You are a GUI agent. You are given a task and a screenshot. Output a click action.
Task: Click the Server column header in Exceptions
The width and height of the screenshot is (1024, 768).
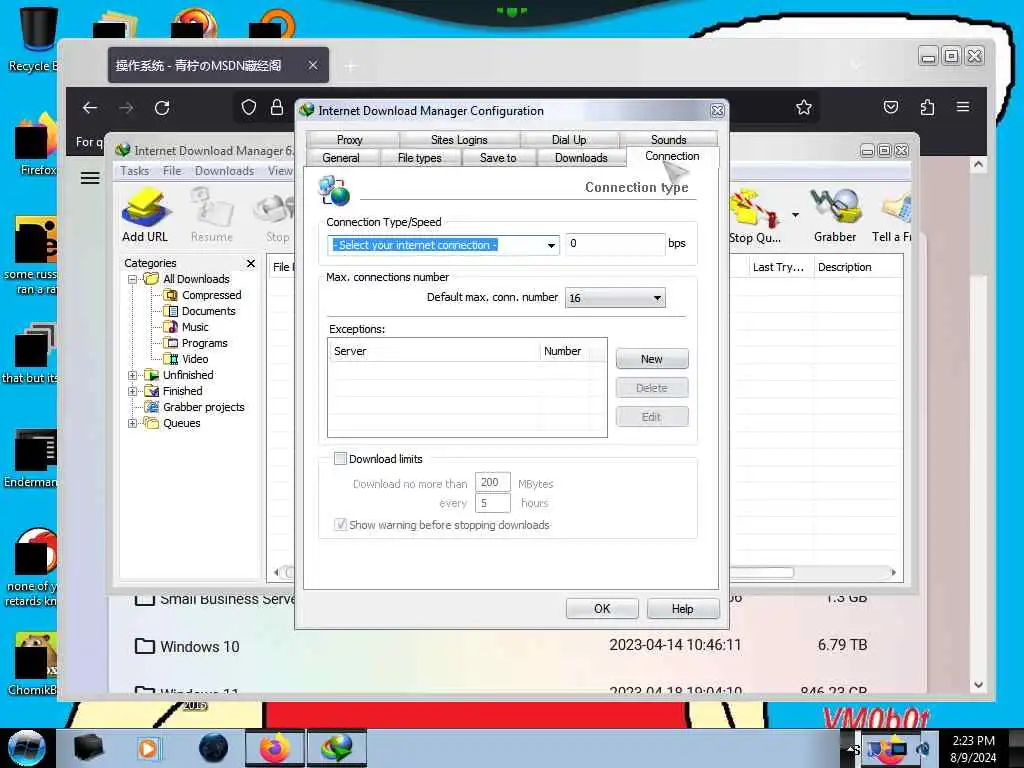coord(434,351)
